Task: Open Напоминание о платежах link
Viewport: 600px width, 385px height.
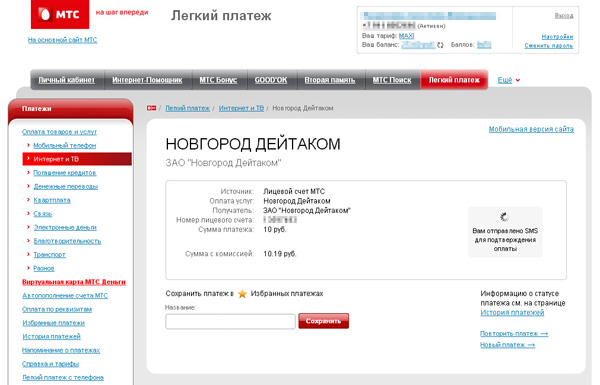Action: pos(61,350)
